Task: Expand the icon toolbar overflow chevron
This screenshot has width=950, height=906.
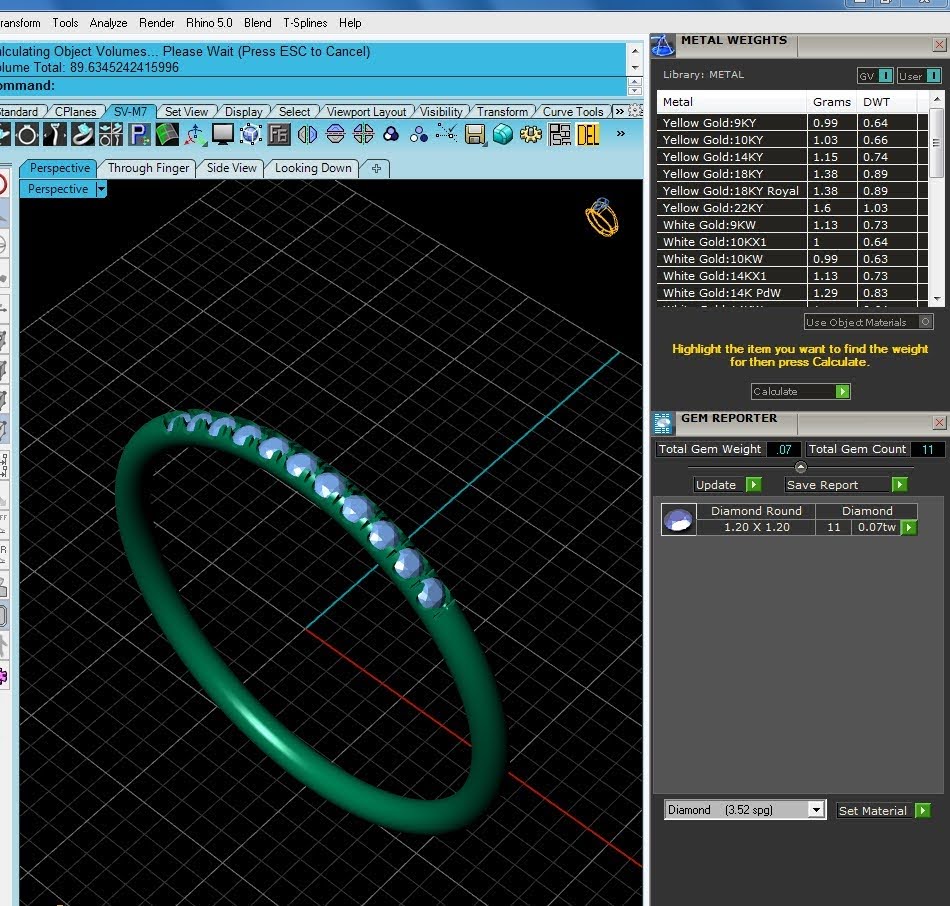Action: [x=621, y=133]
